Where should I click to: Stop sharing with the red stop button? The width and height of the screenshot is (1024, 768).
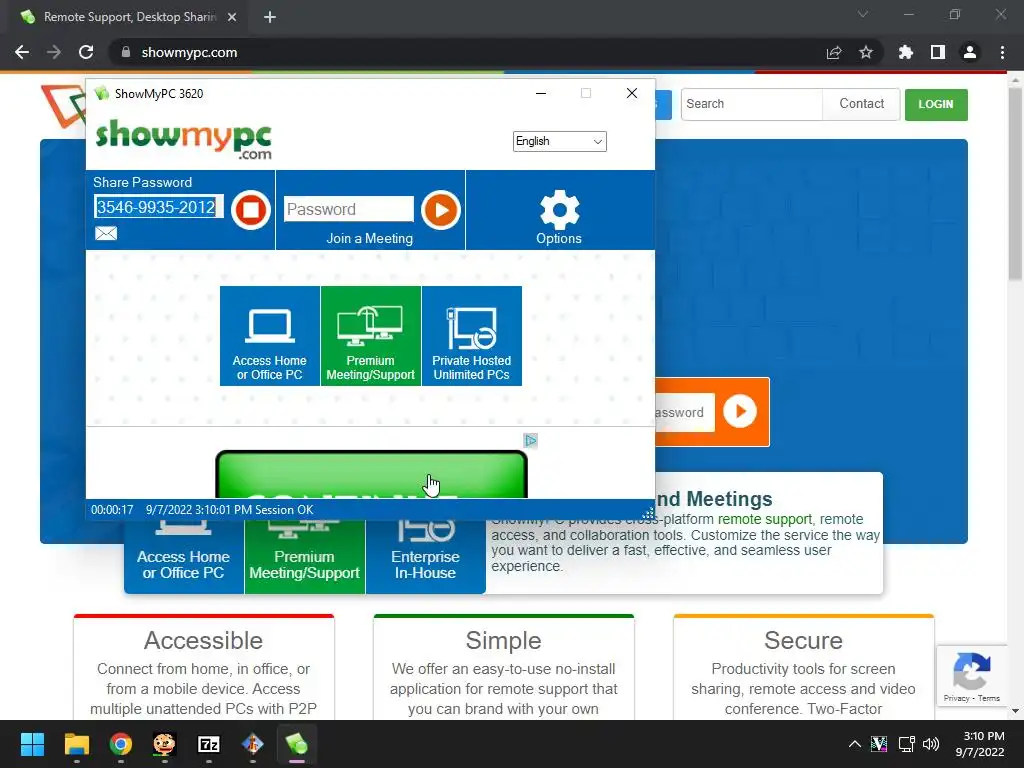point(251,210)
